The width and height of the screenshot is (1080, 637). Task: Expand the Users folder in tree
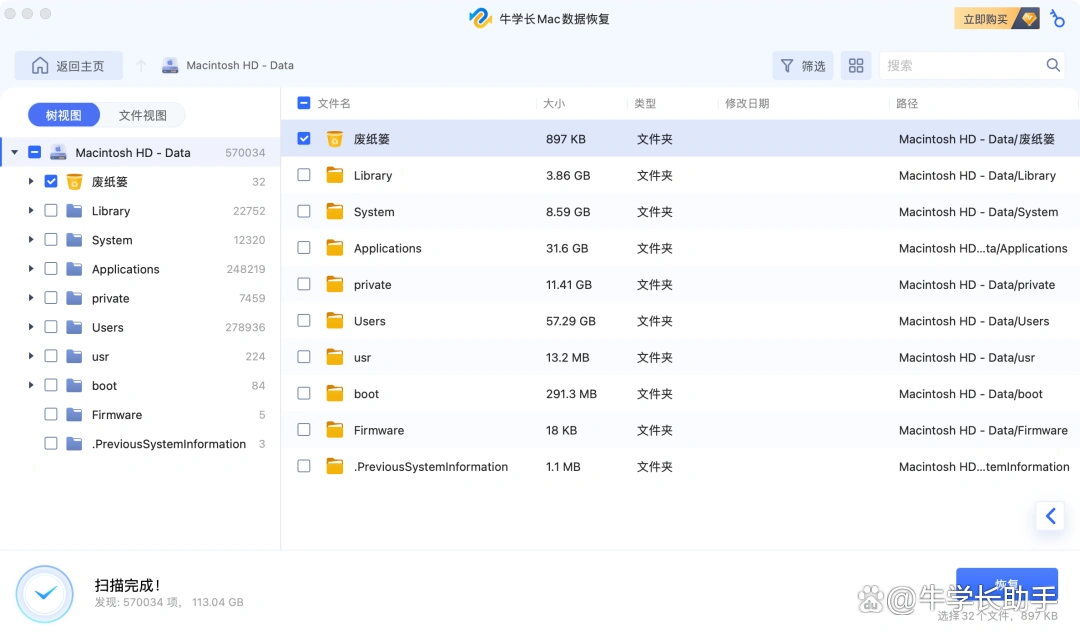tap(31, 327)
